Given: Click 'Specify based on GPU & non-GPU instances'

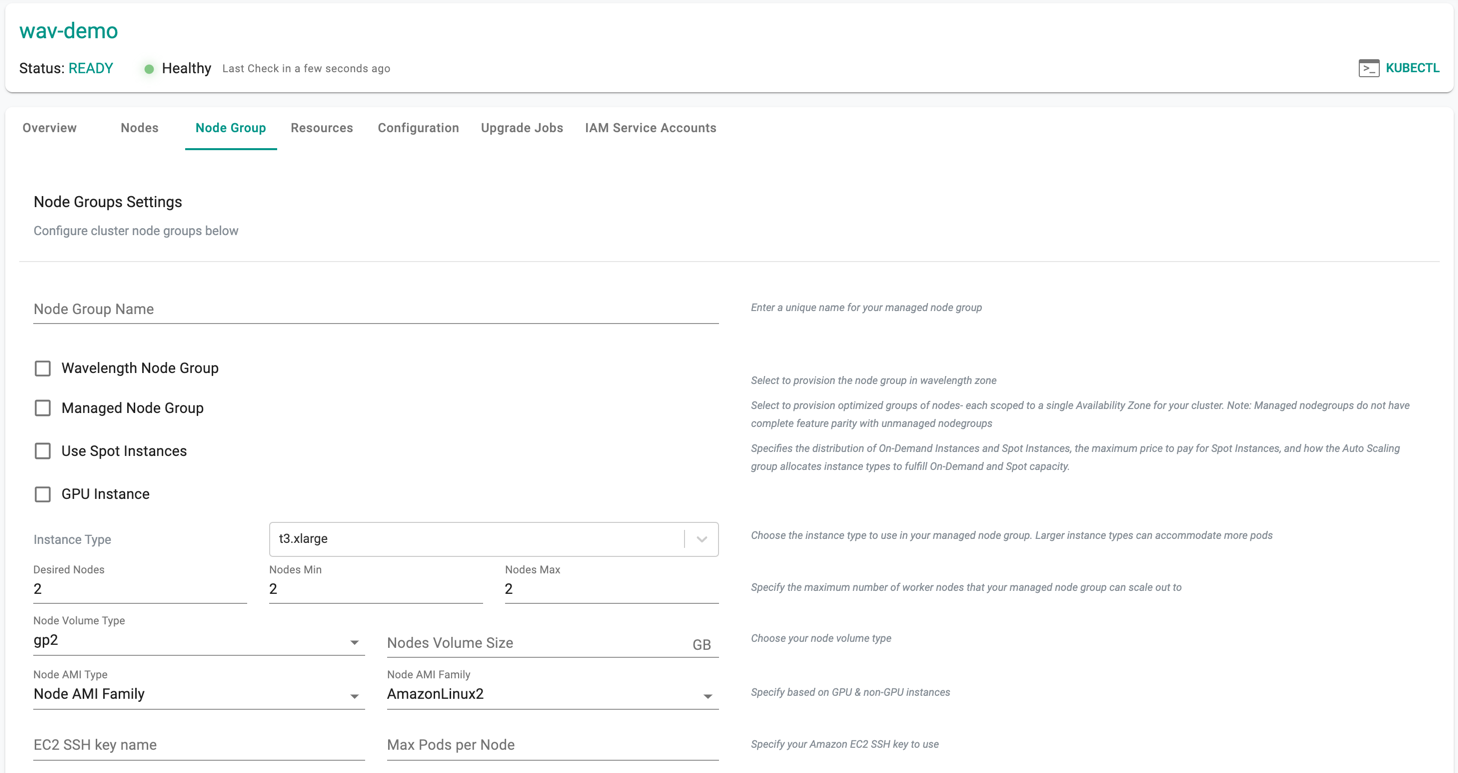Looking at the screenshot, I should point(851,692).
